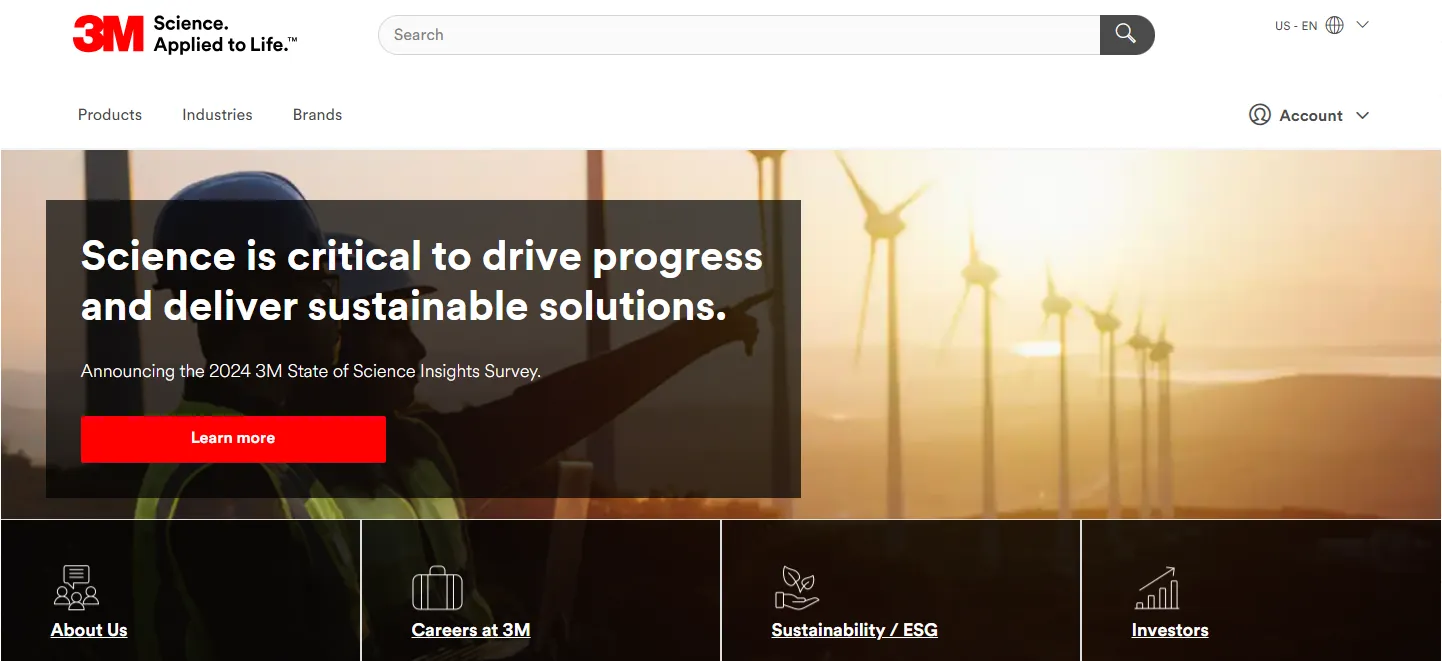This screenshot has height=661, width=1442.
Task: Click the Careers briefcase icon
Action: click(x=437, y=588)
